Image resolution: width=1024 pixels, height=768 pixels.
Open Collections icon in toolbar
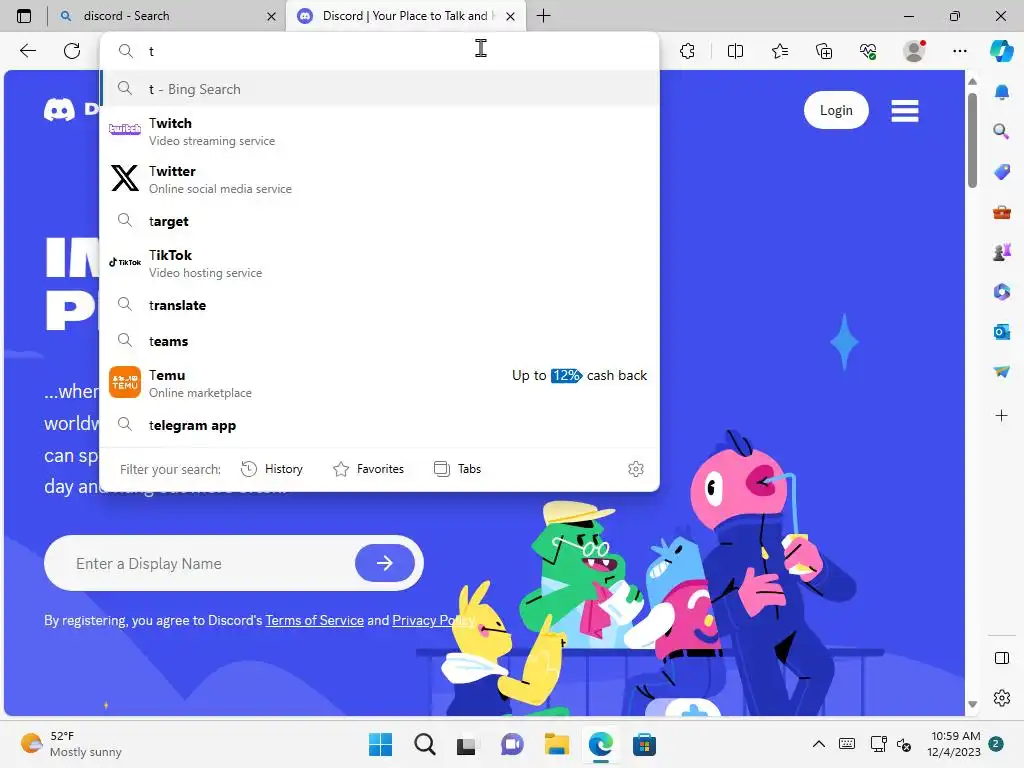click(824, 51)
